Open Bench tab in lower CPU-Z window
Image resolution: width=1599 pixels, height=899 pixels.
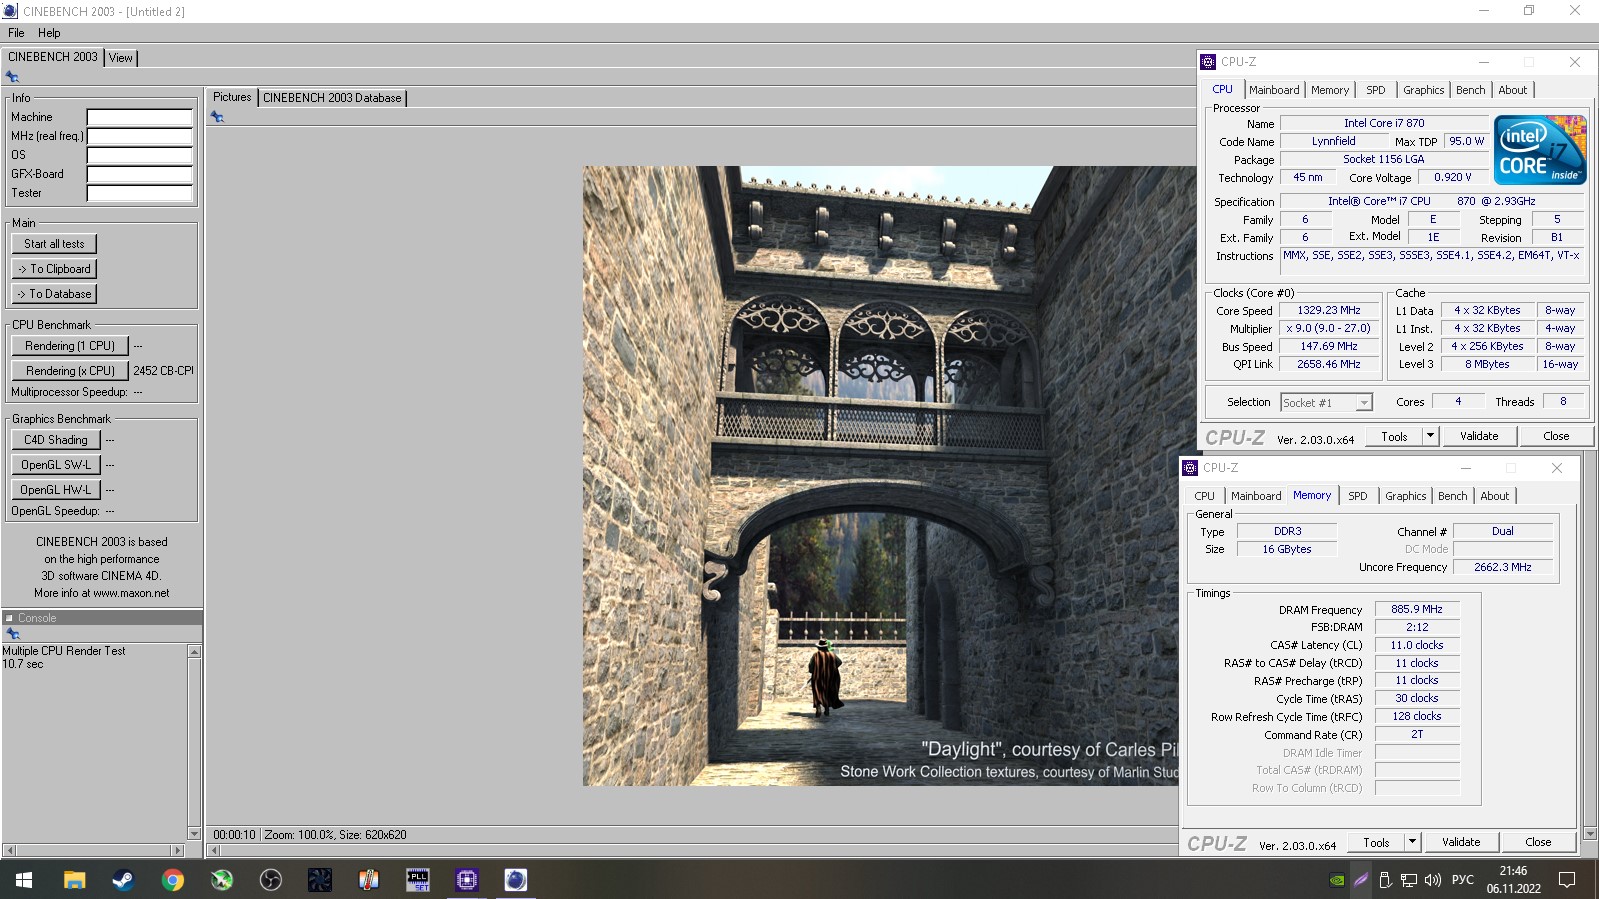pyautogui.click(x=1452, y=496)
